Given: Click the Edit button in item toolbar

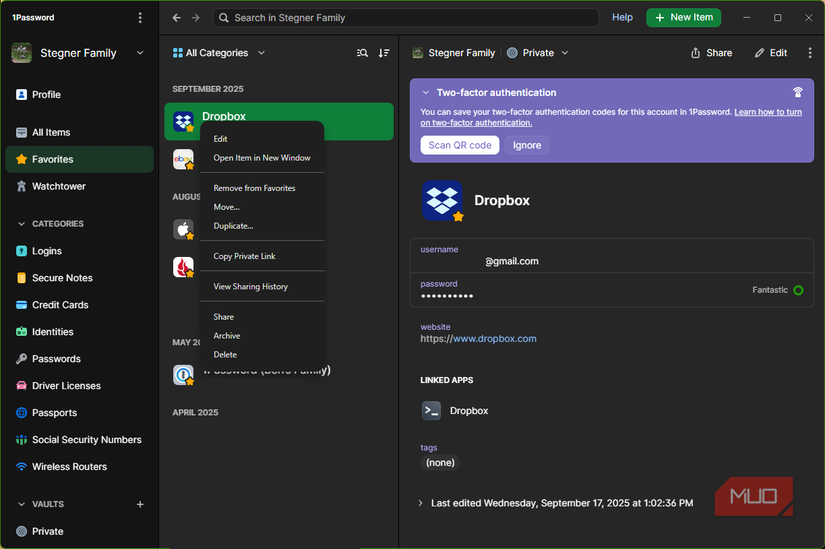Looking at the screenshot, I should point(771,53).
